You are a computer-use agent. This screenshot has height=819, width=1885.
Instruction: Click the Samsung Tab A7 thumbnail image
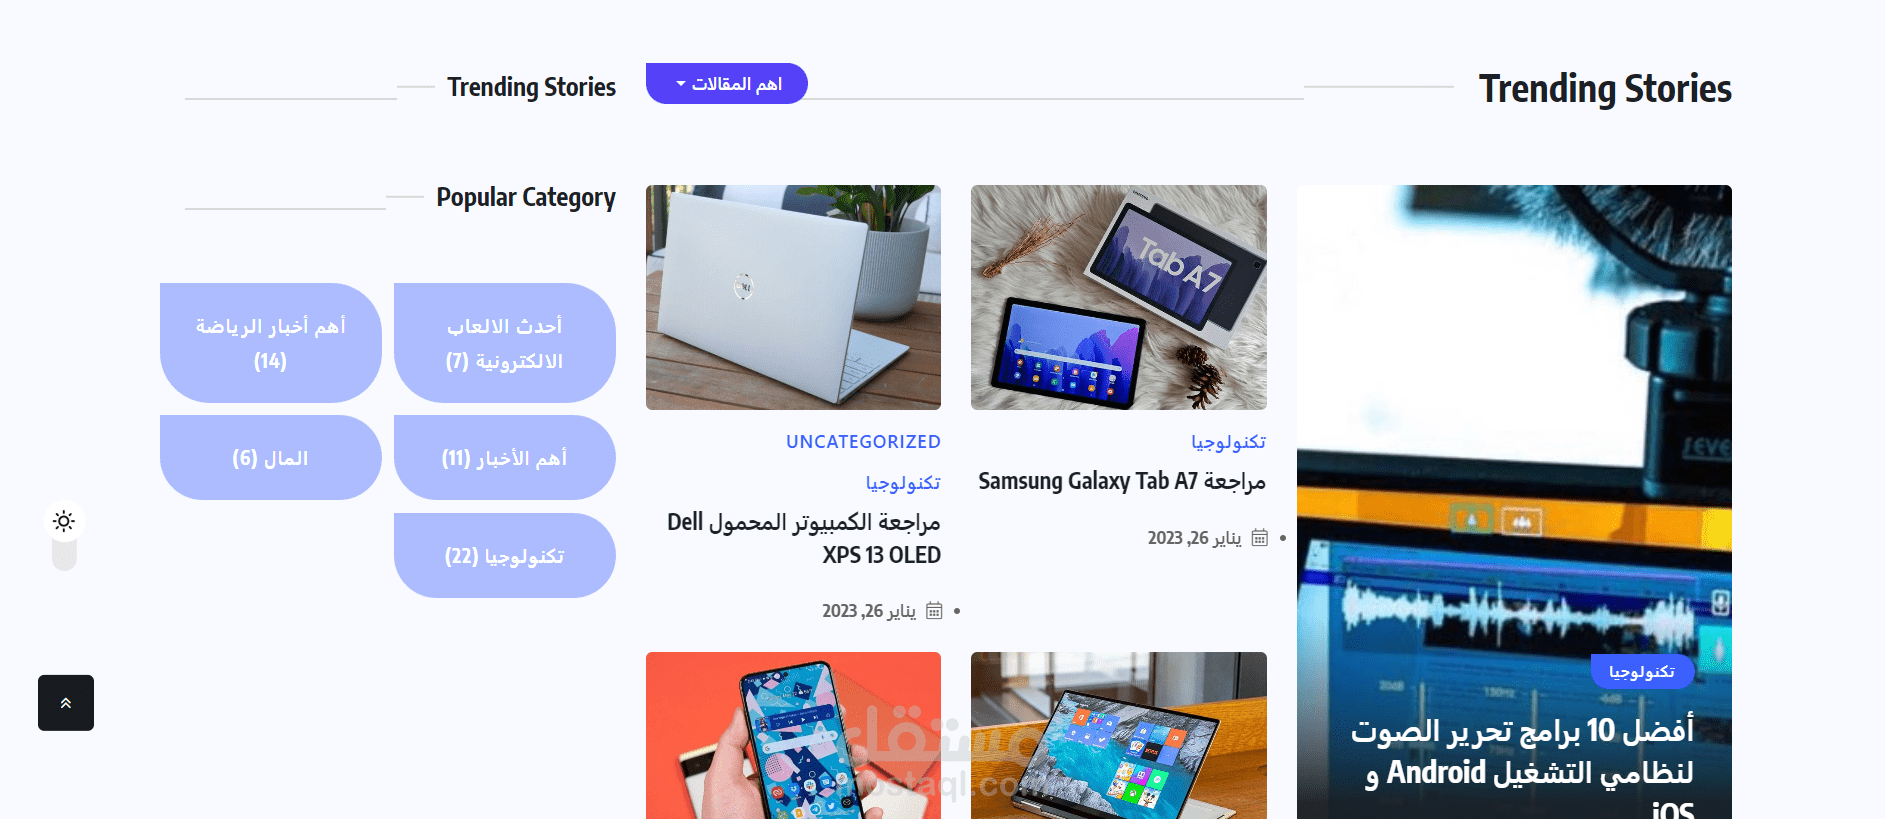tap(1119, 297)
